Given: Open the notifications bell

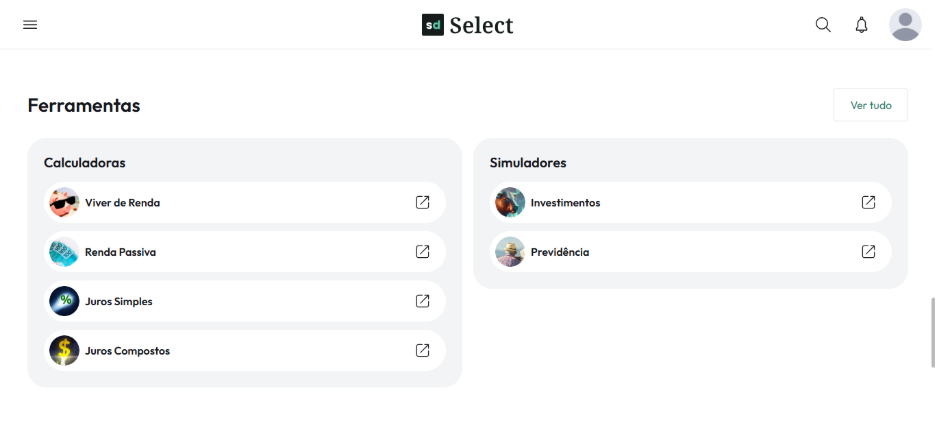Looking at the screenshot, I should tap(861, 25).
